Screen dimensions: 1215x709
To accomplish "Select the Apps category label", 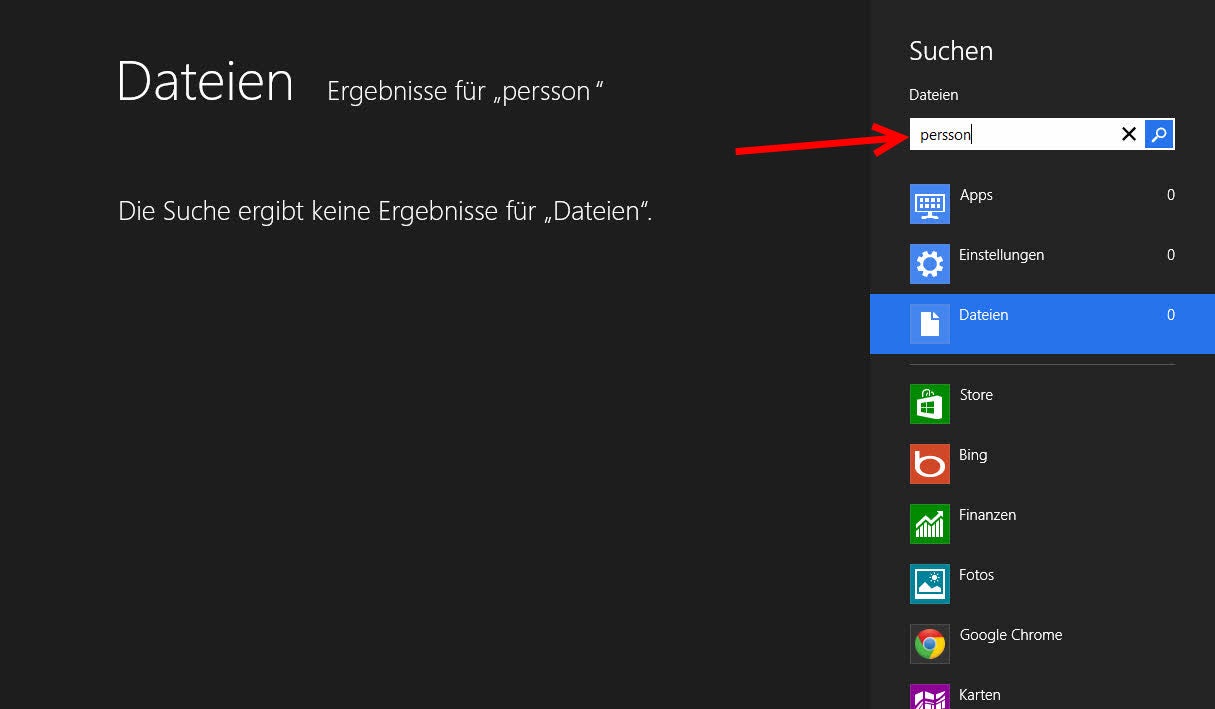I will tap(976, 195).
